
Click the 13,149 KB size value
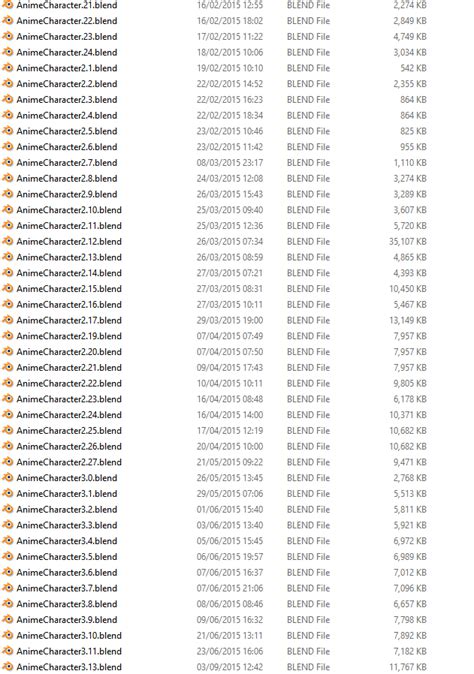pyautogui.click(x=408, y=320)
